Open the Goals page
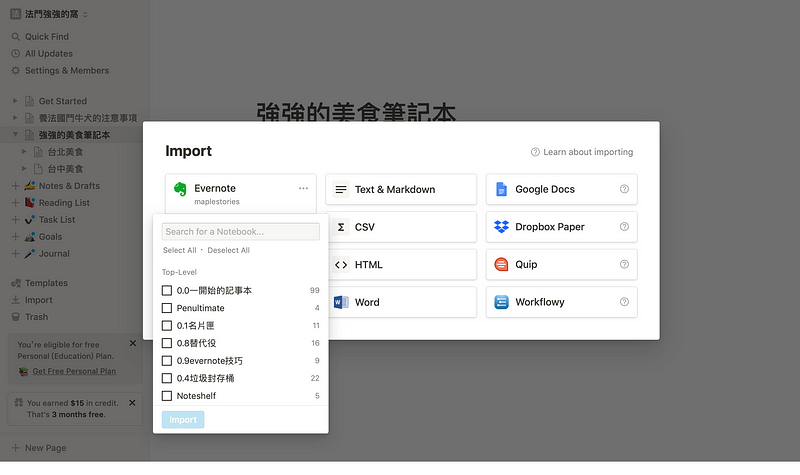The width and height of the screenshot is (800, 475). (x=51, y=237)
